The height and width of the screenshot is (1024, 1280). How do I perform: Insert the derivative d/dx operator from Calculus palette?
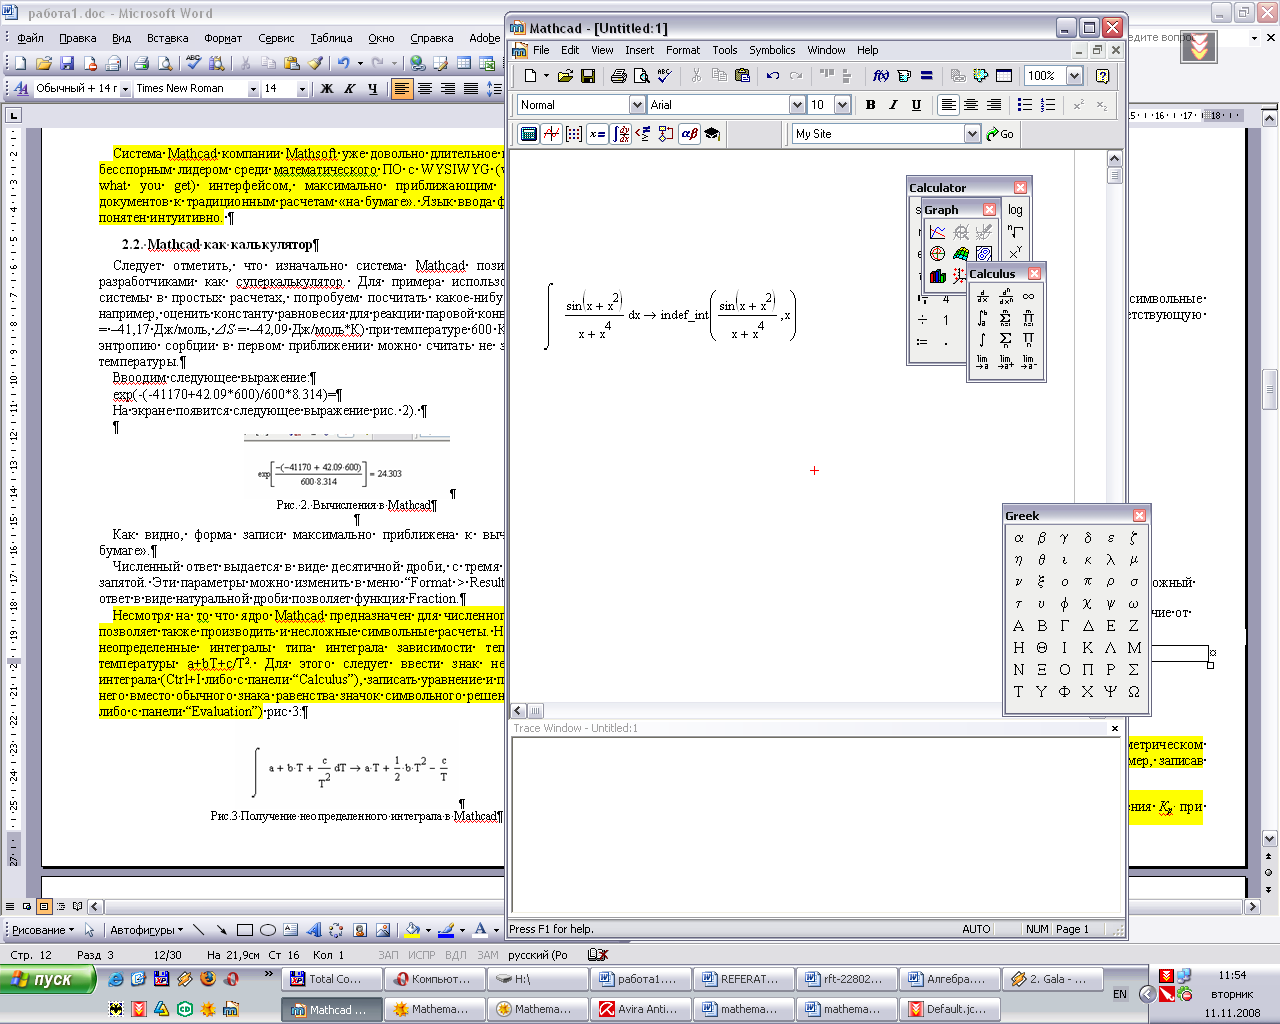click(x=982, y=296)
